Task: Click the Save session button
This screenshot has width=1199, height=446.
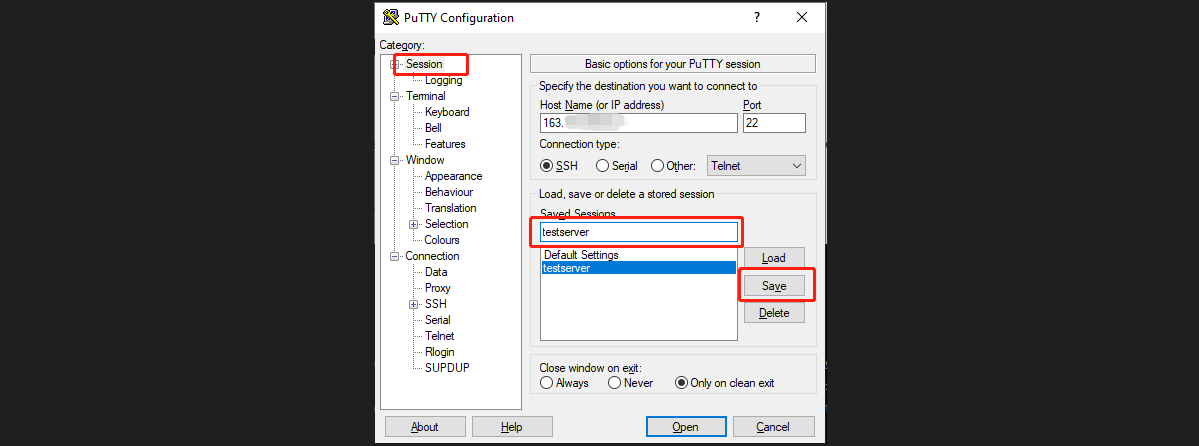Action: [x=774, y=286]
